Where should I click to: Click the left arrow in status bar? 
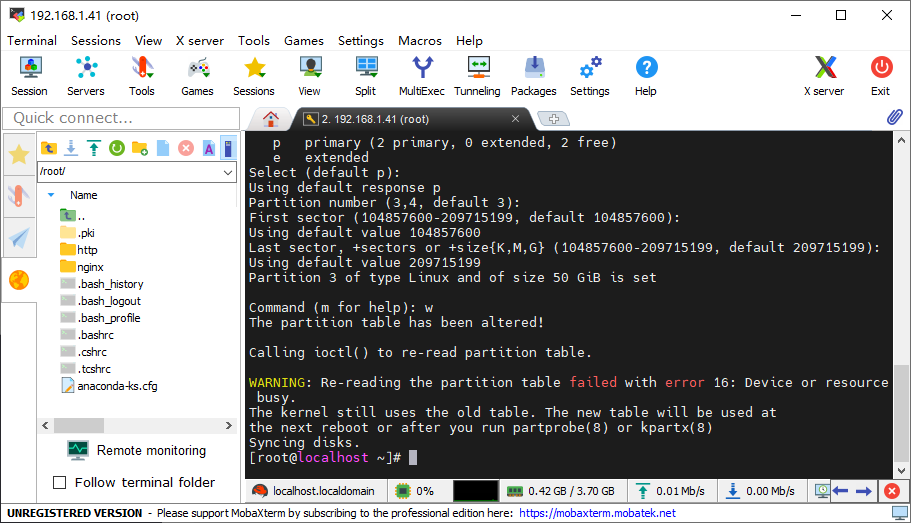coord(840,491)
